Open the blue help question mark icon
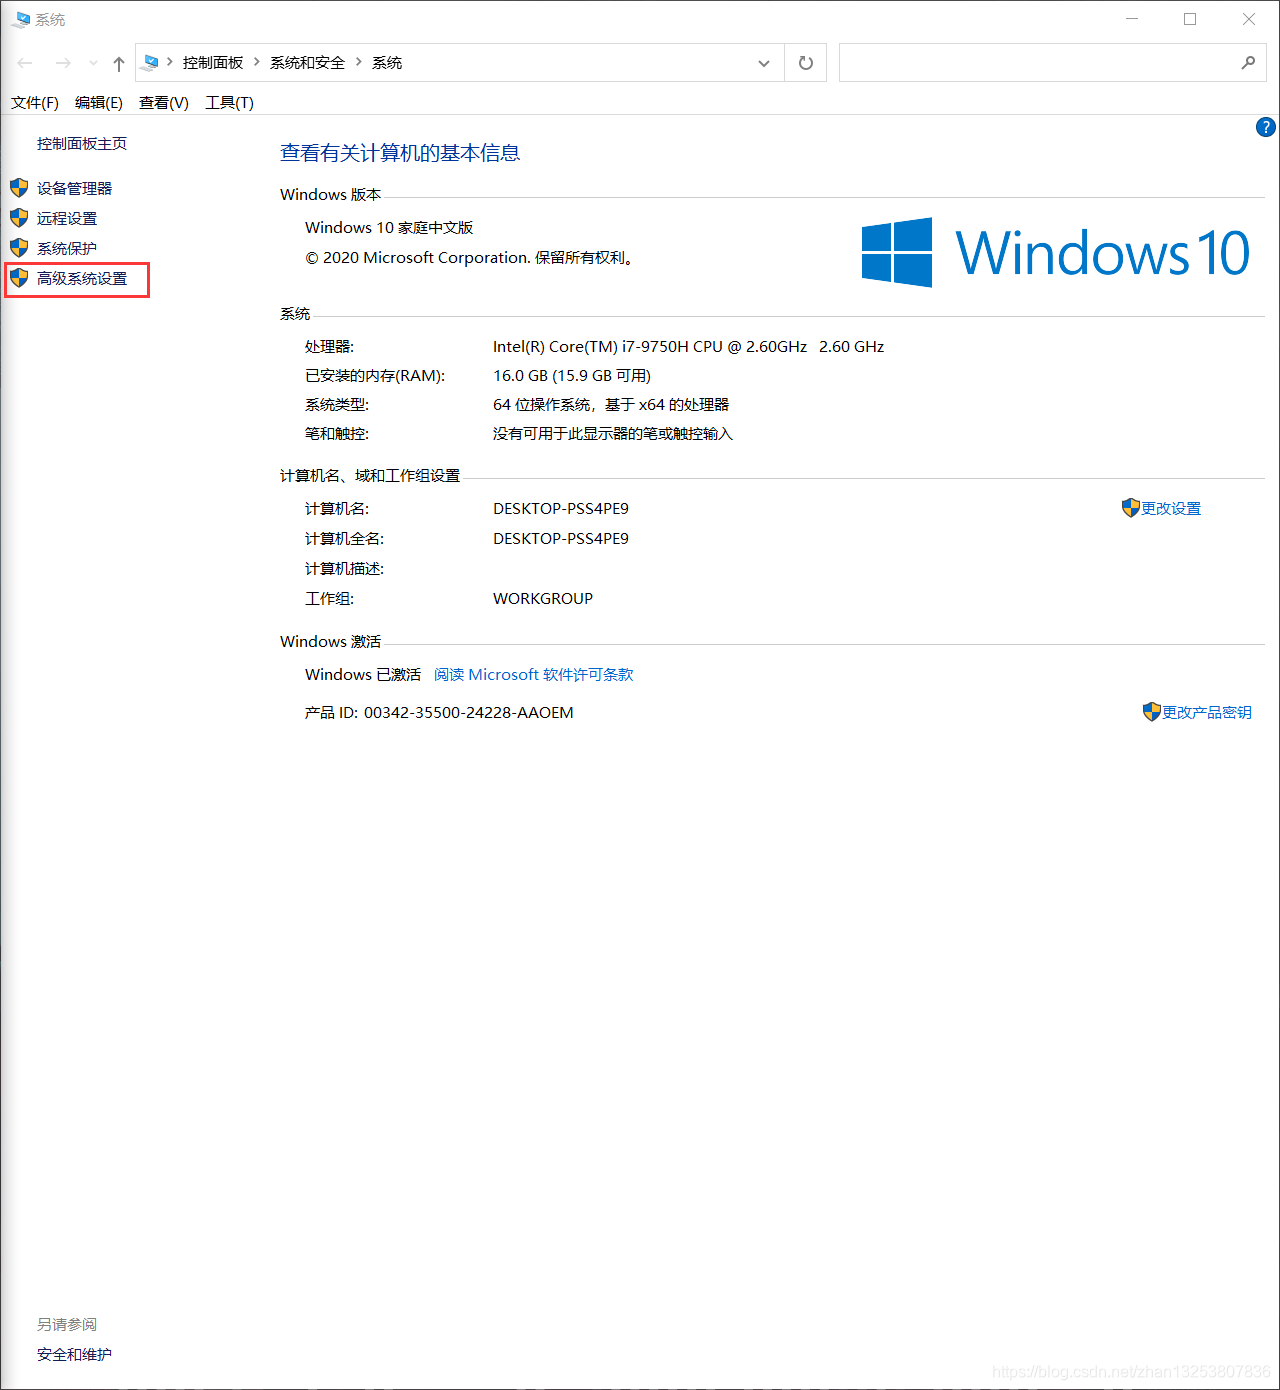This screenshot has width=1280, height=1390. click(x=1265, y=127)
